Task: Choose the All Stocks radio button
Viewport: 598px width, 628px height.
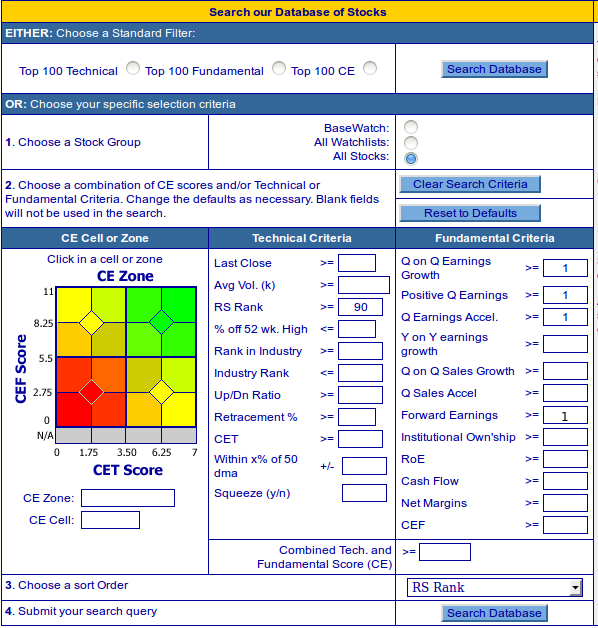Action: [x=411, y=159]
